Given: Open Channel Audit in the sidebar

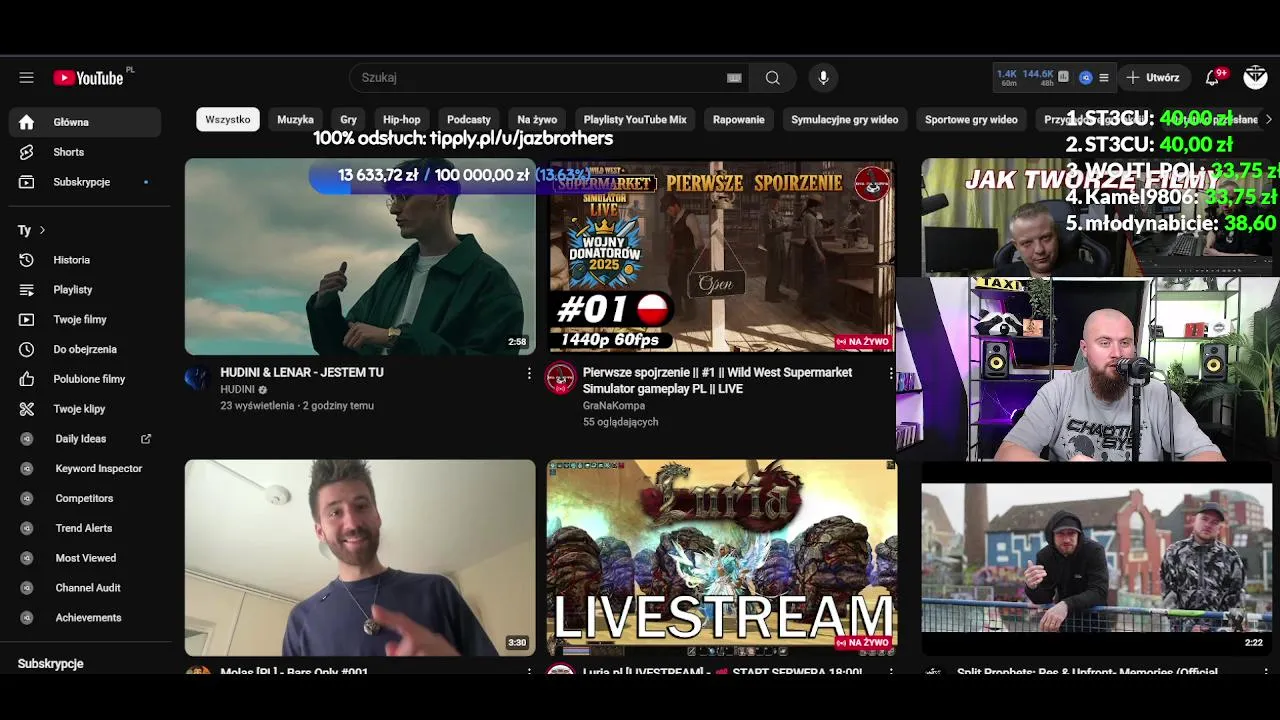Looking at the screenshot, I should pos(85,588).
